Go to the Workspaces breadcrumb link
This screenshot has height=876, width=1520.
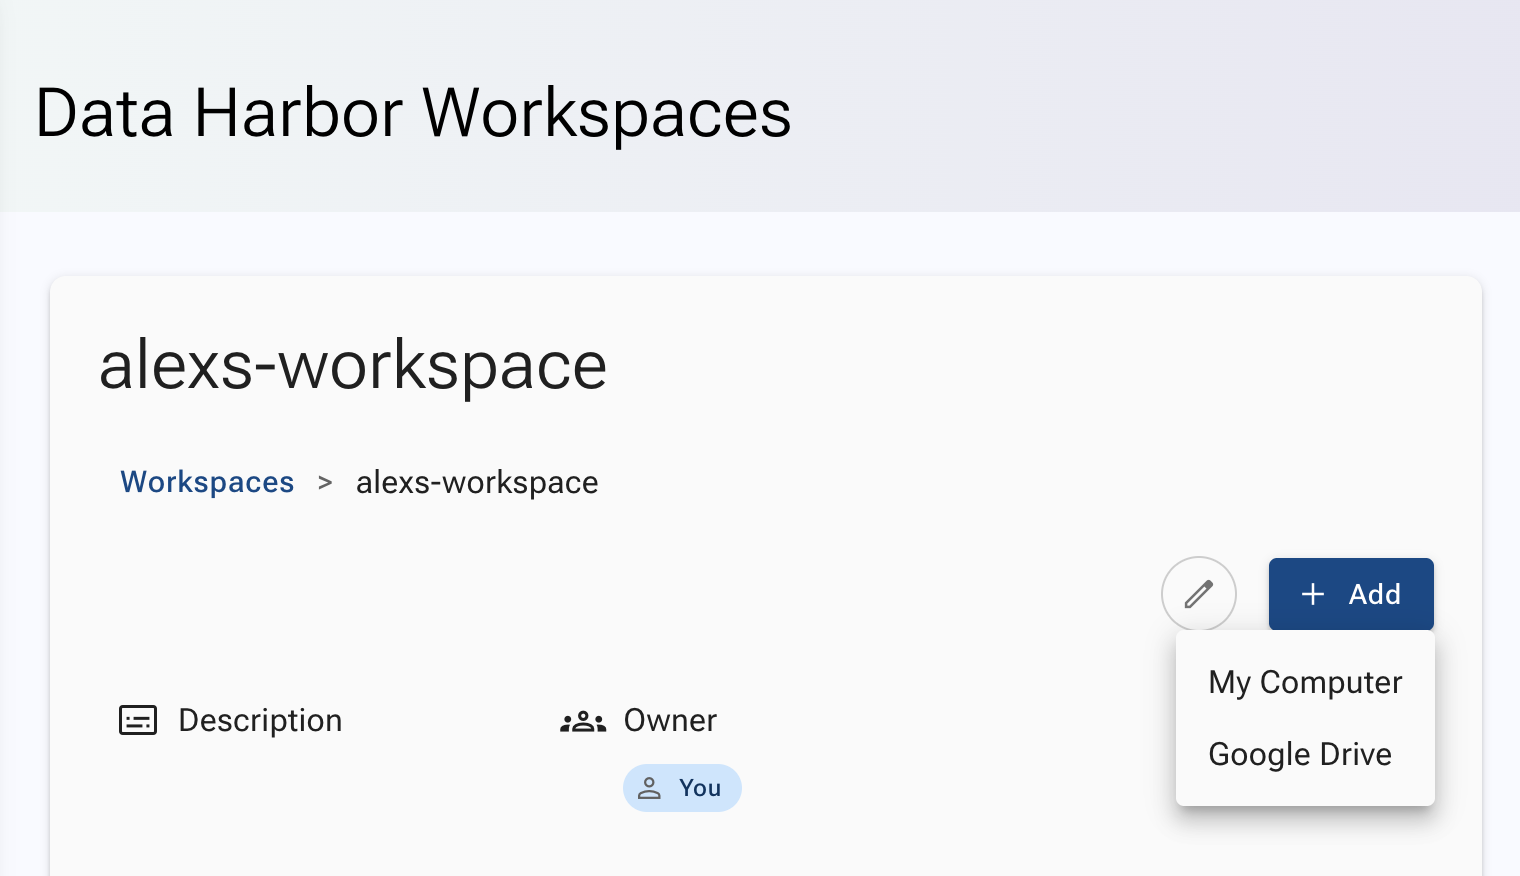(x=207, y=482)
